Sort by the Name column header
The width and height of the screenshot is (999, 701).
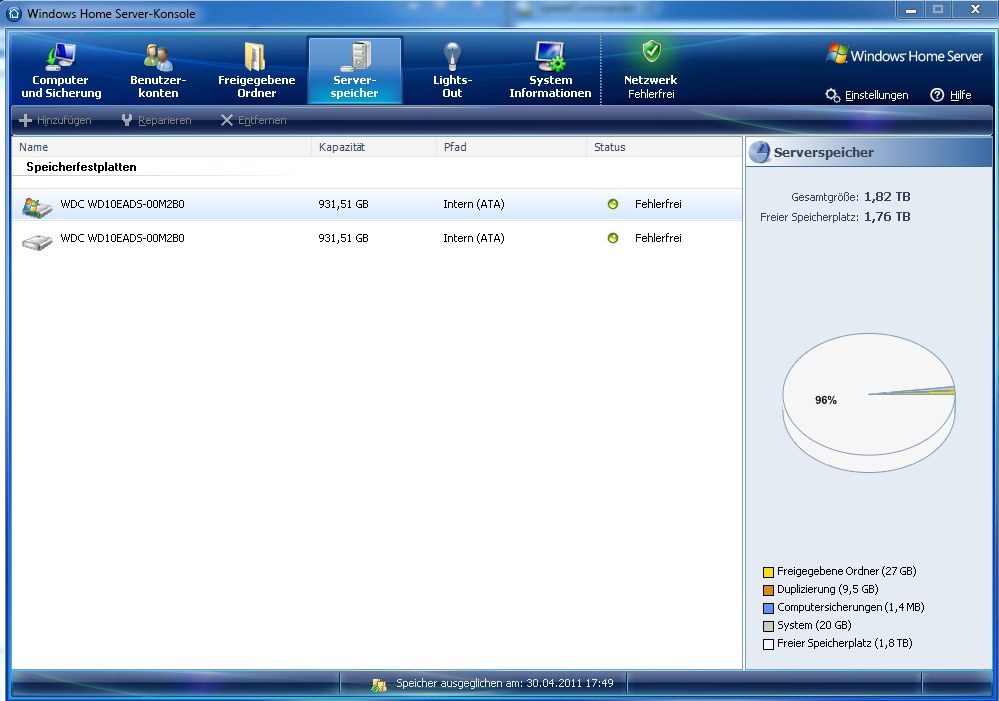[162, 147]
